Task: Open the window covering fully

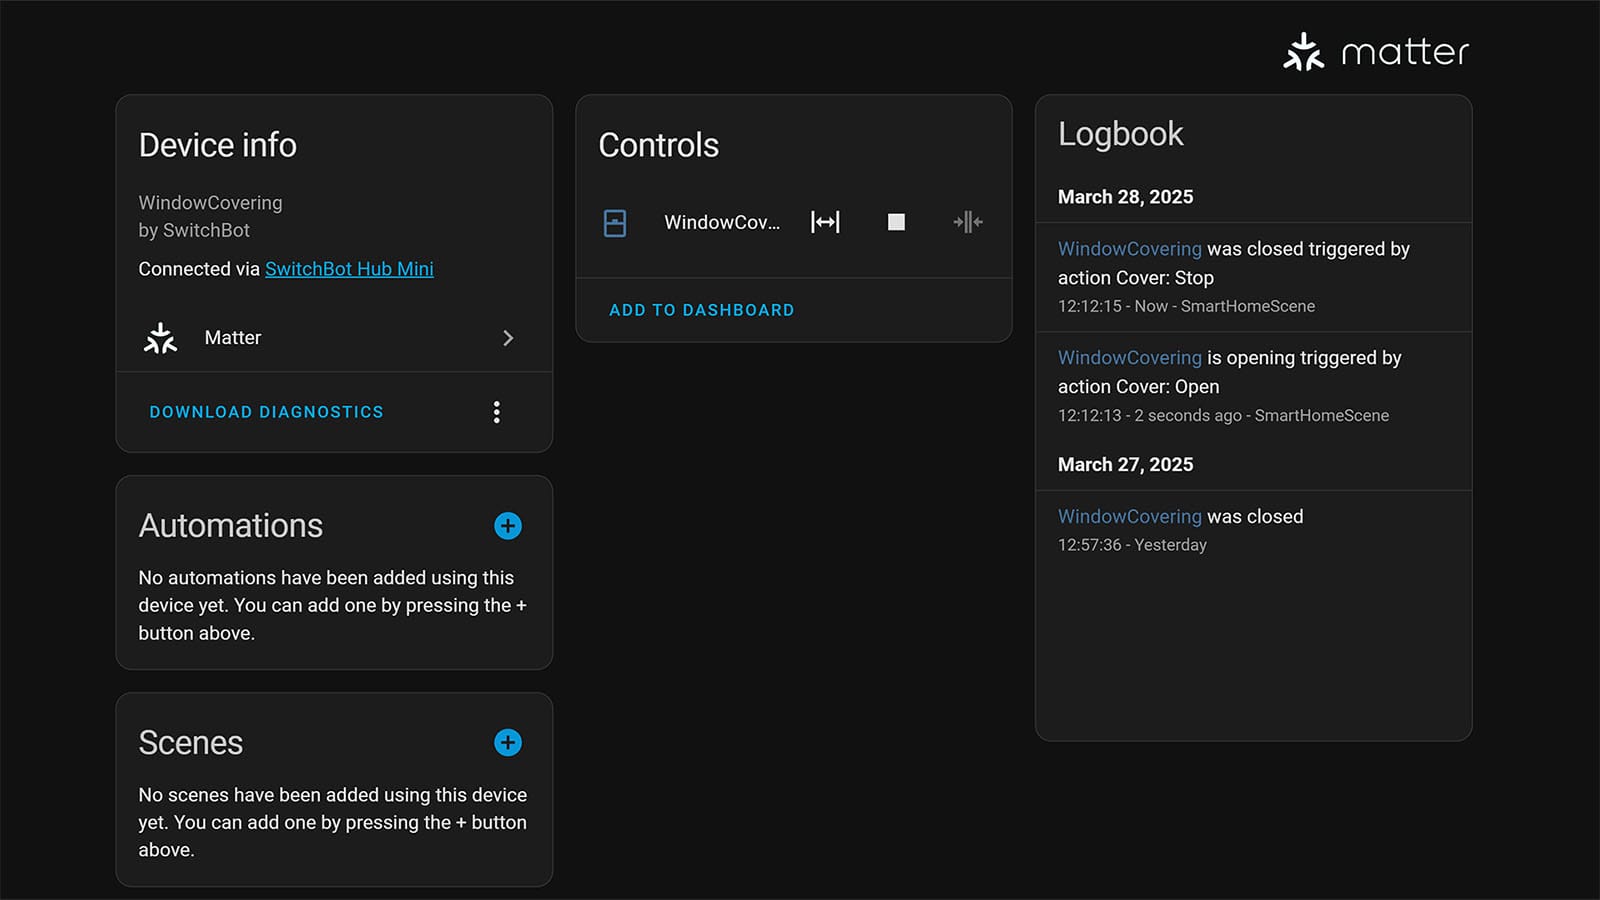Action: coord(825,222)
